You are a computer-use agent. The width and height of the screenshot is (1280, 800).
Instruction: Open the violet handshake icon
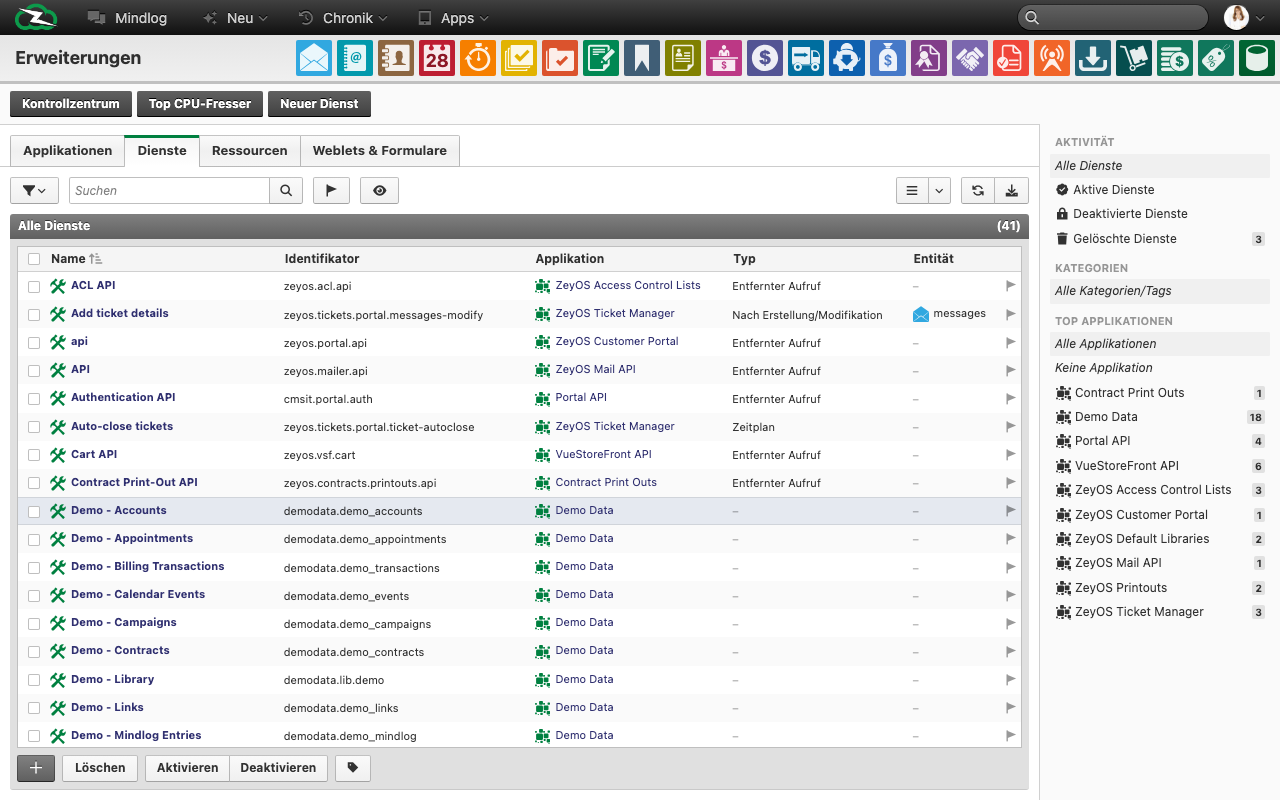click(x=970, y=58)
